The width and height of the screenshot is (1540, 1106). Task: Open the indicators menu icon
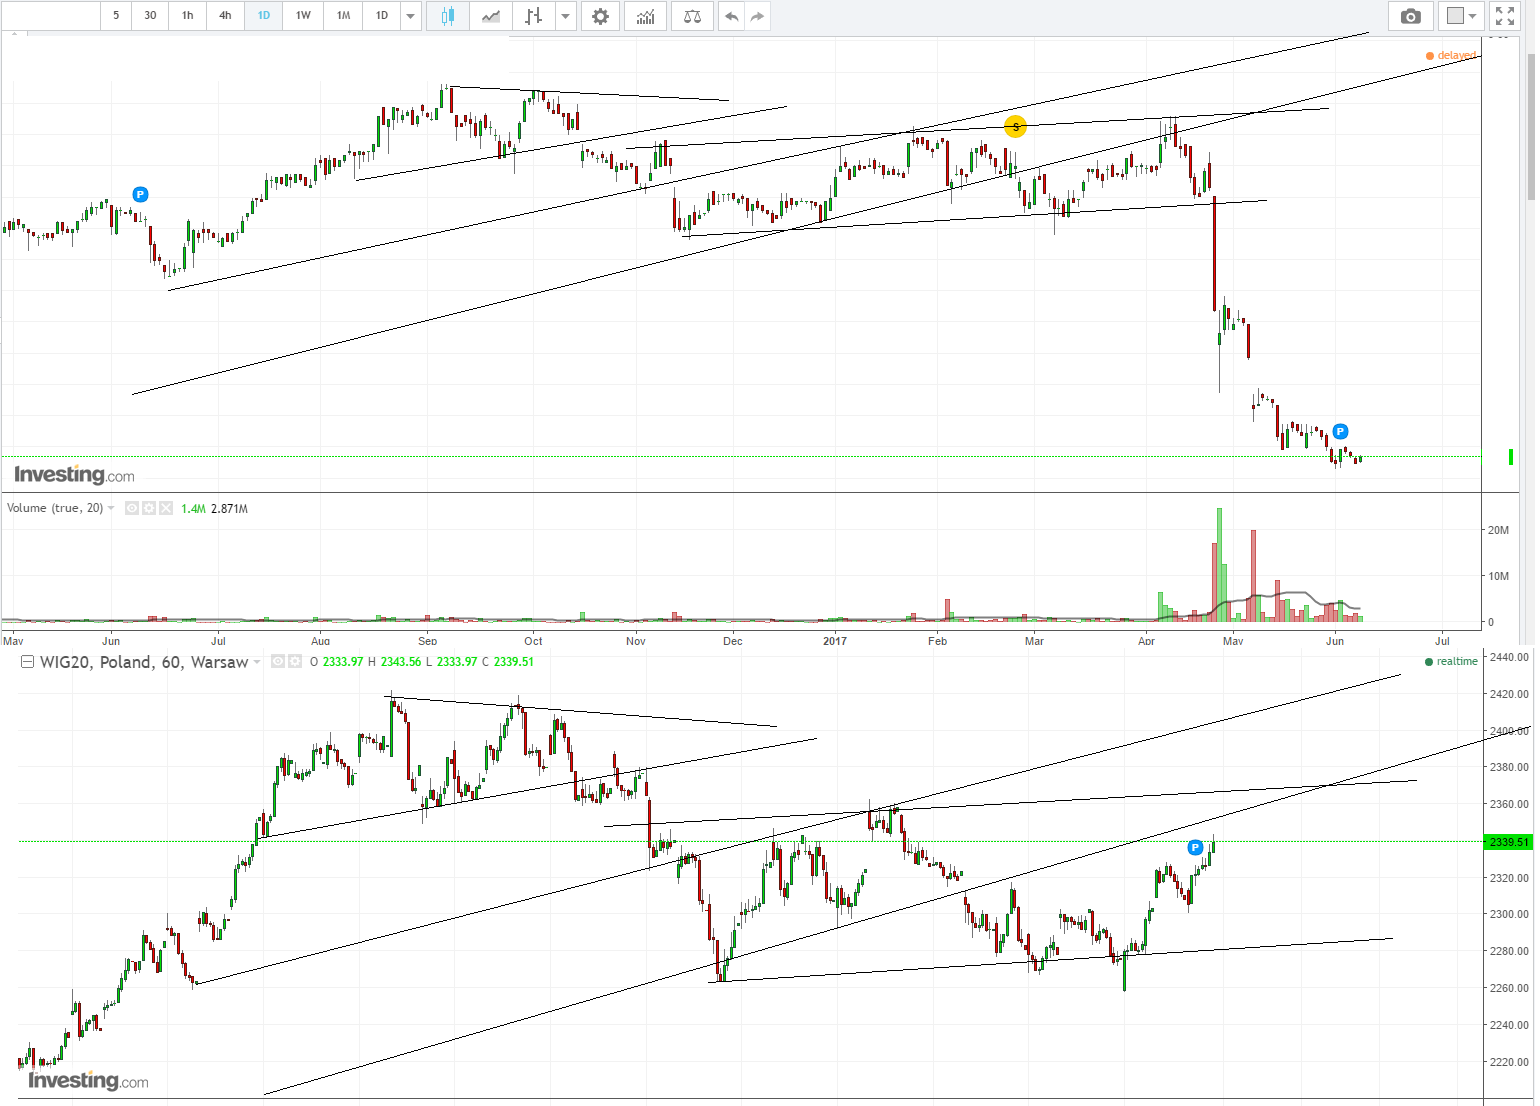click(x=646, y=16)
